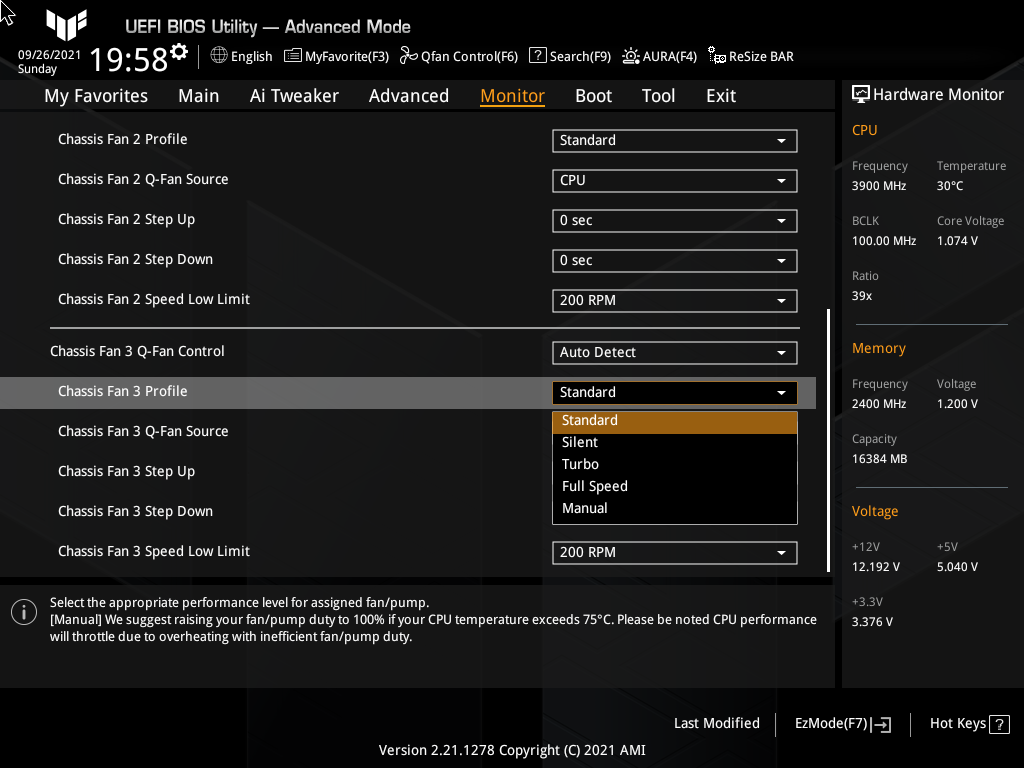Click the +5V reading 5.040 V
The height and width of the screenshot is (768, 1024).
pyautogui.click(x=957, y=567)
